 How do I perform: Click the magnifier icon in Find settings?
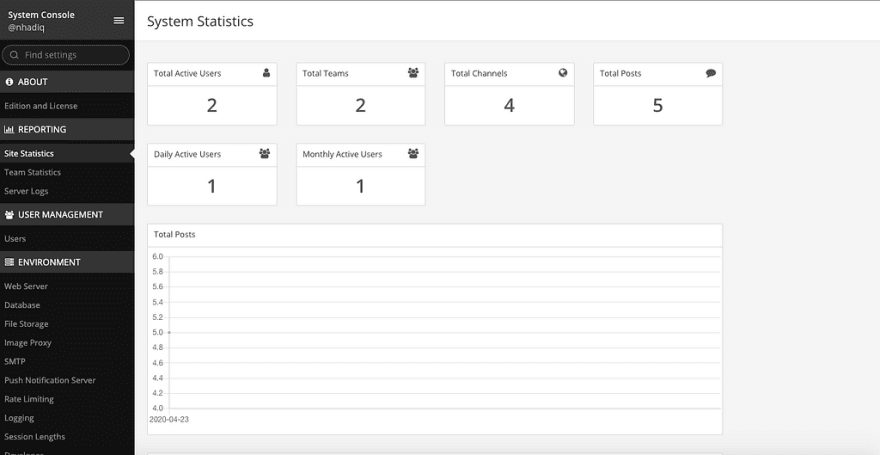(15, 55)
